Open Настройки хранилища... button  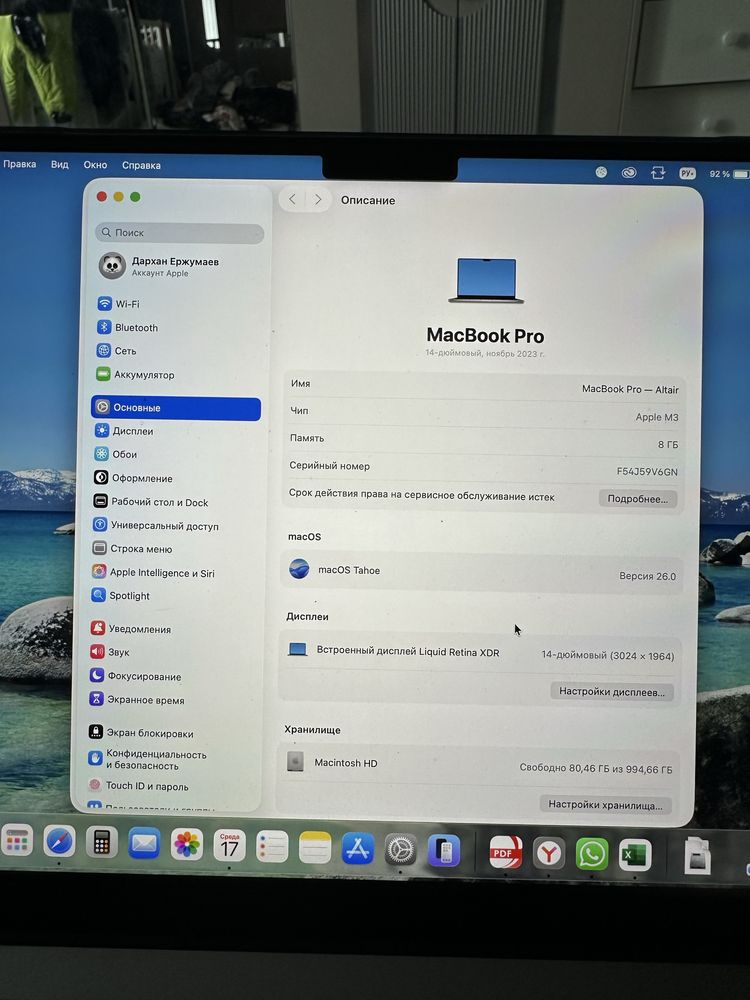tap(605, 805)
